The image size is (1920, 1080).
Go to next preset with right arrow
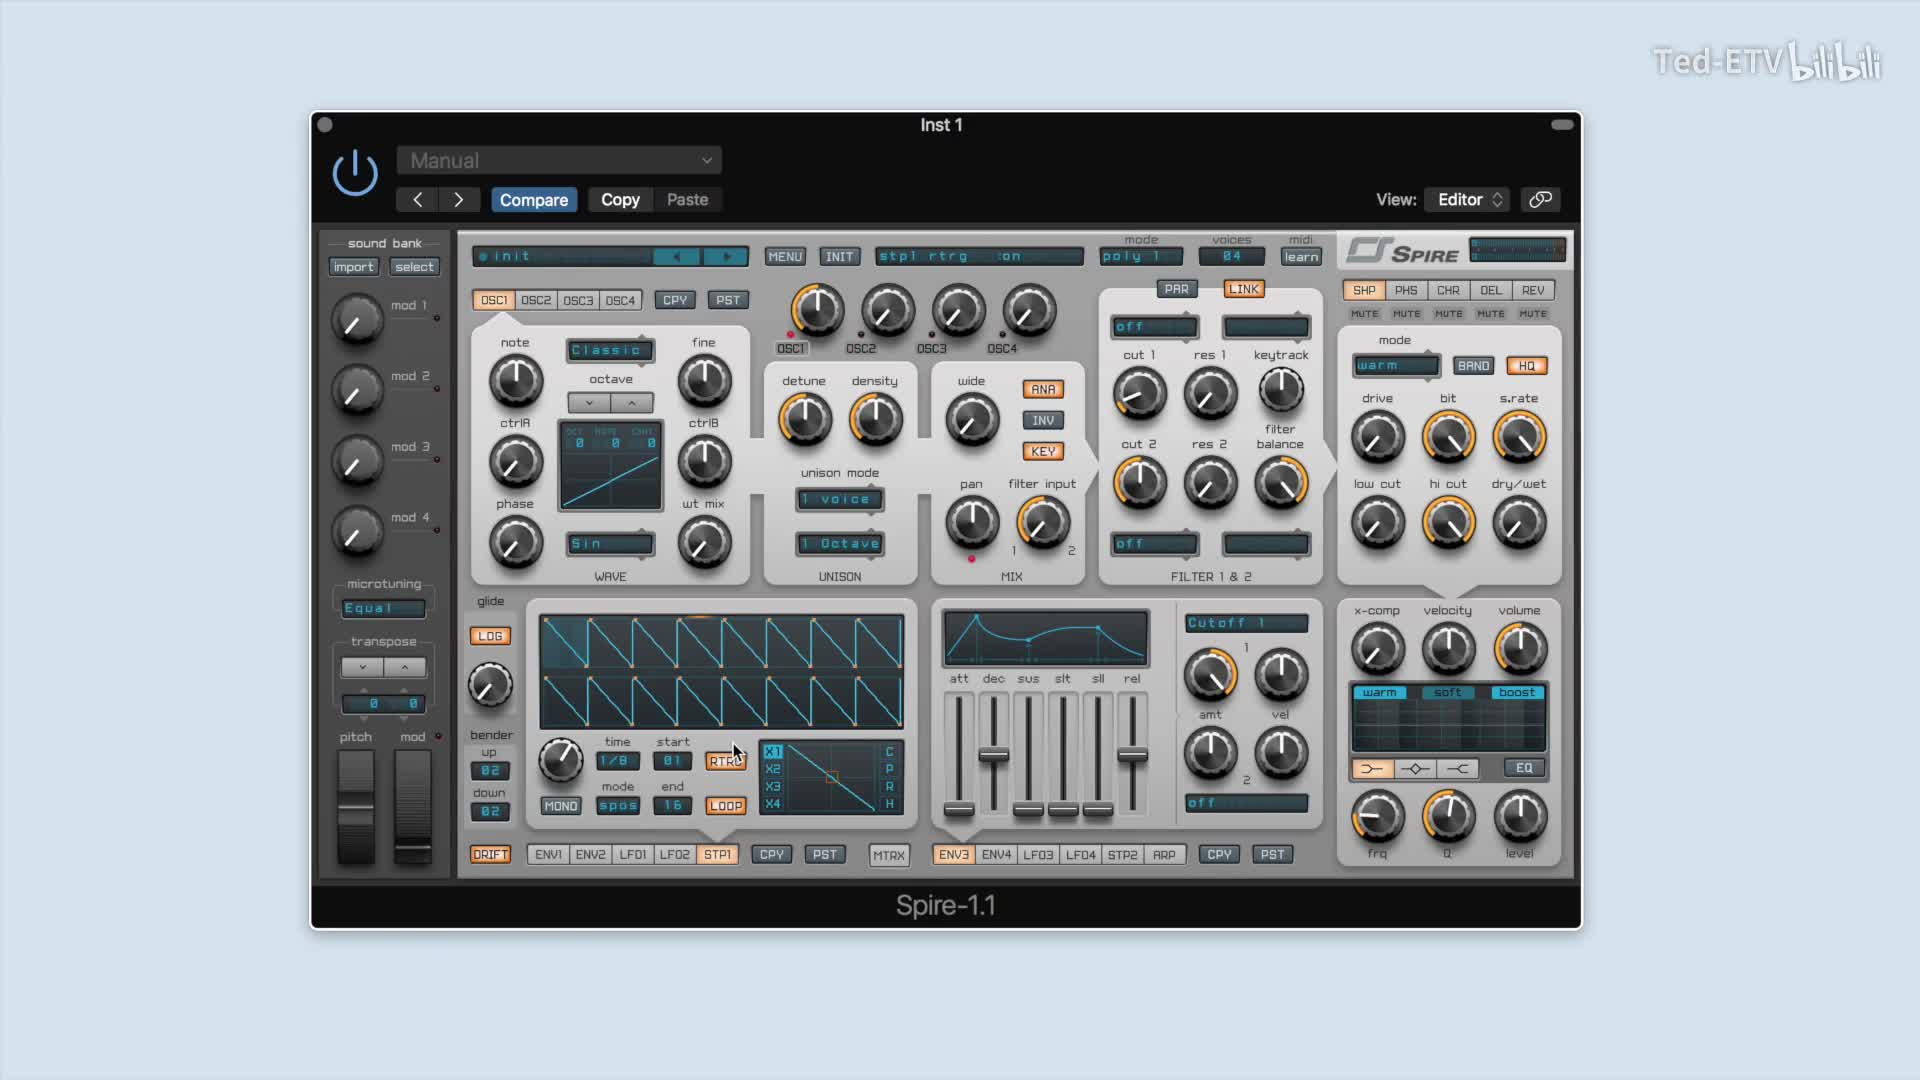tap(459, 199)
